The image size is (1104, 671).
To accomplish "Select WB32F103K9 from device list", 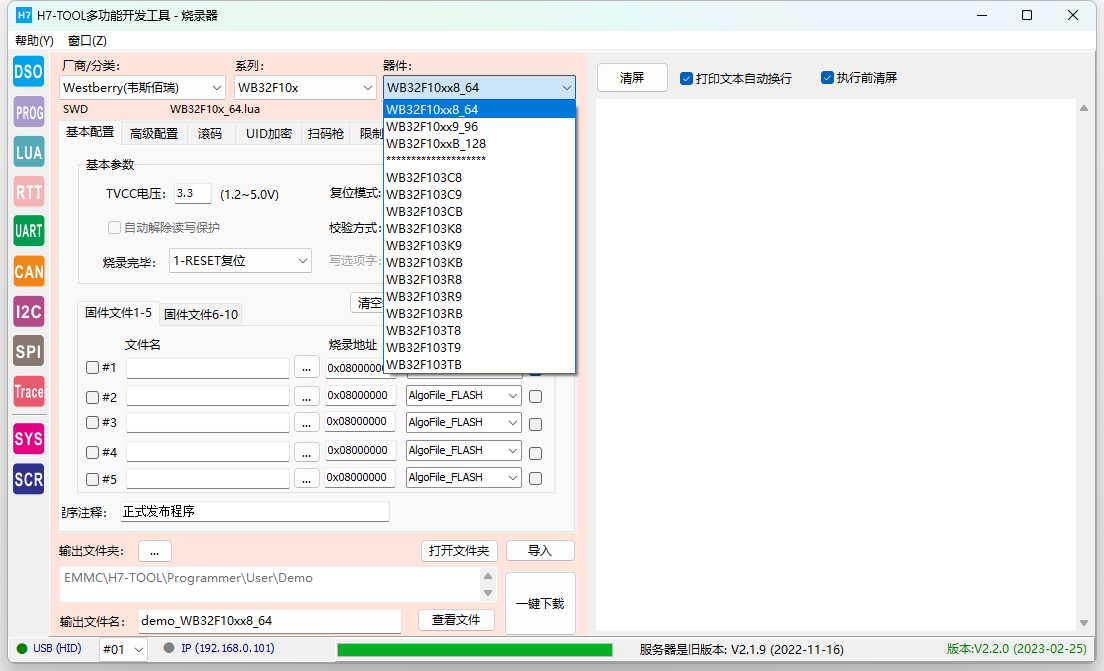I will (479, 246).
